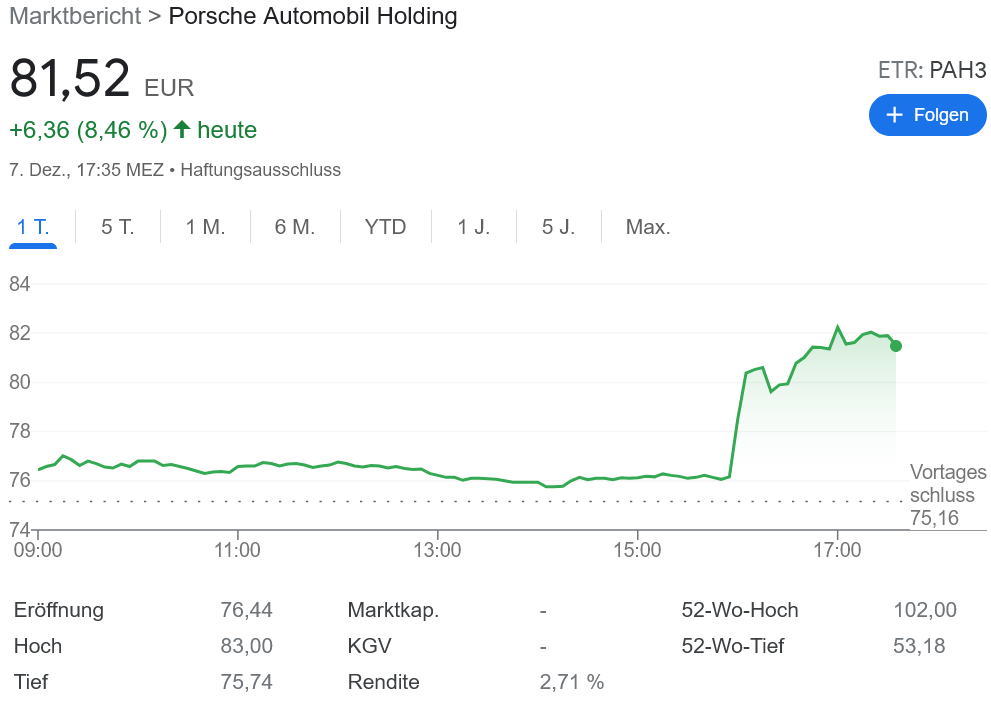
Task: Click the green up-arrow price change icon
Action: [x=182, y=130]
